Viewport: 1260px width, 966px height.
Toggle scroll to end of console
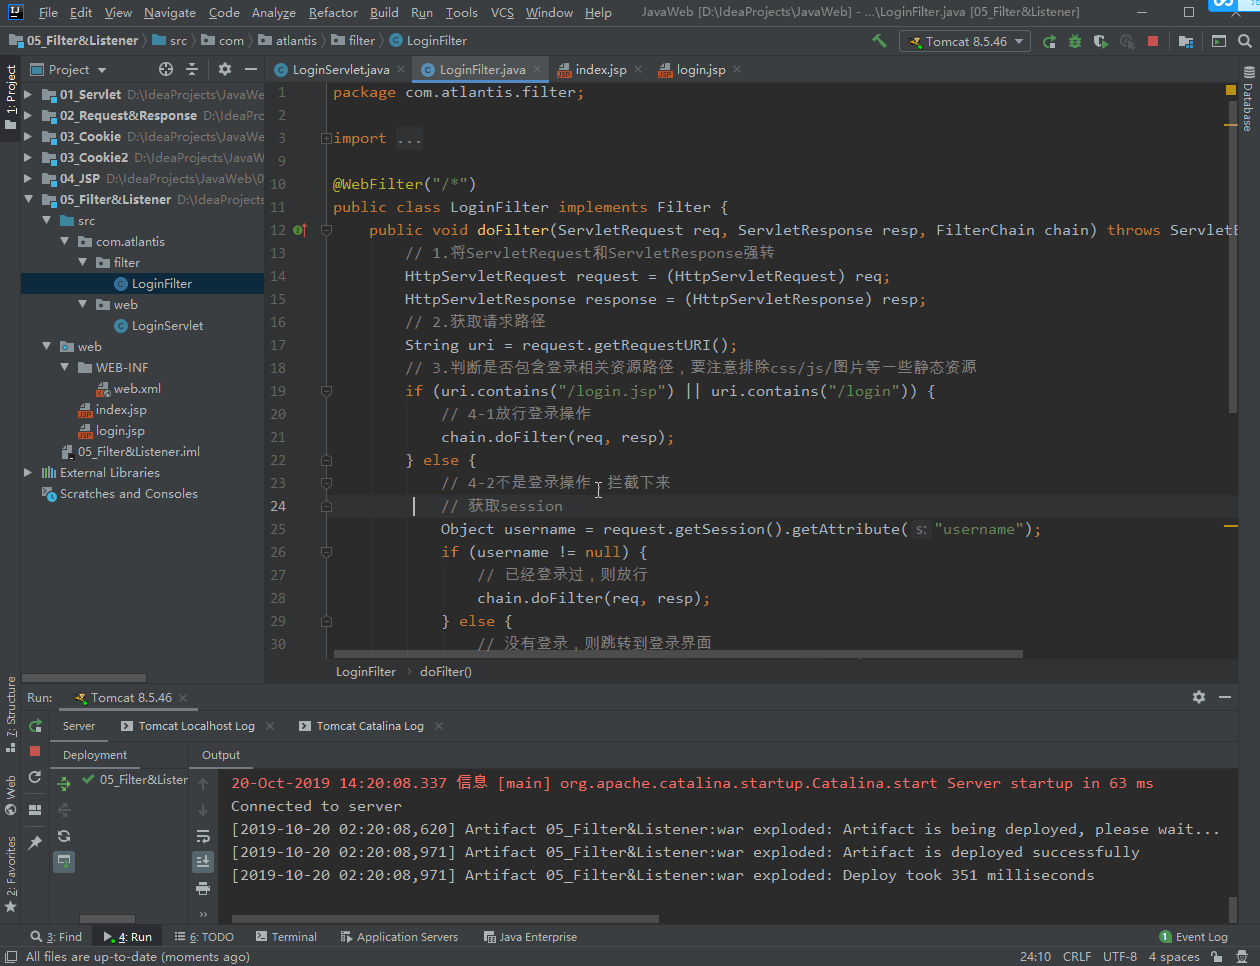point(203,861)
